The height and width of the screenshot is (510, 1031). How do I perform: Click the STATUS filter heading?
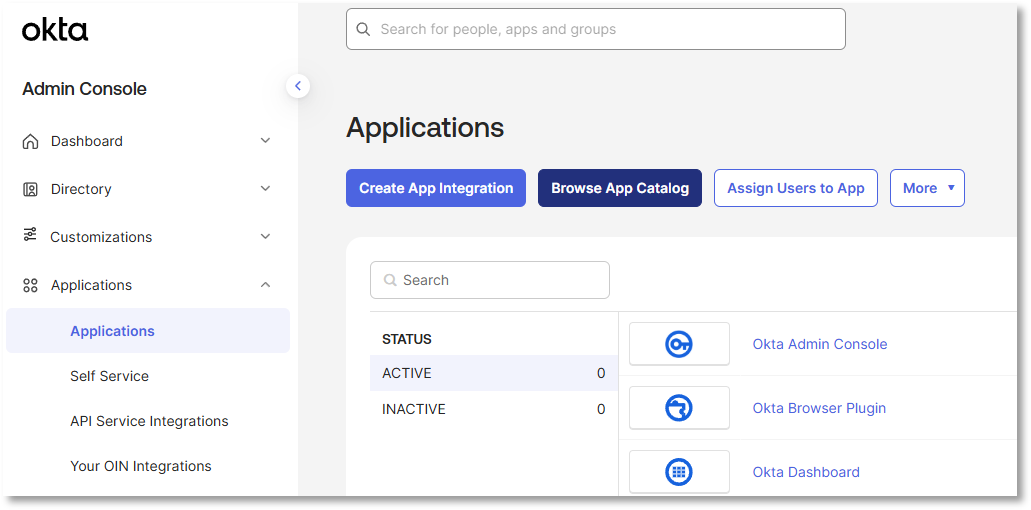407,340
